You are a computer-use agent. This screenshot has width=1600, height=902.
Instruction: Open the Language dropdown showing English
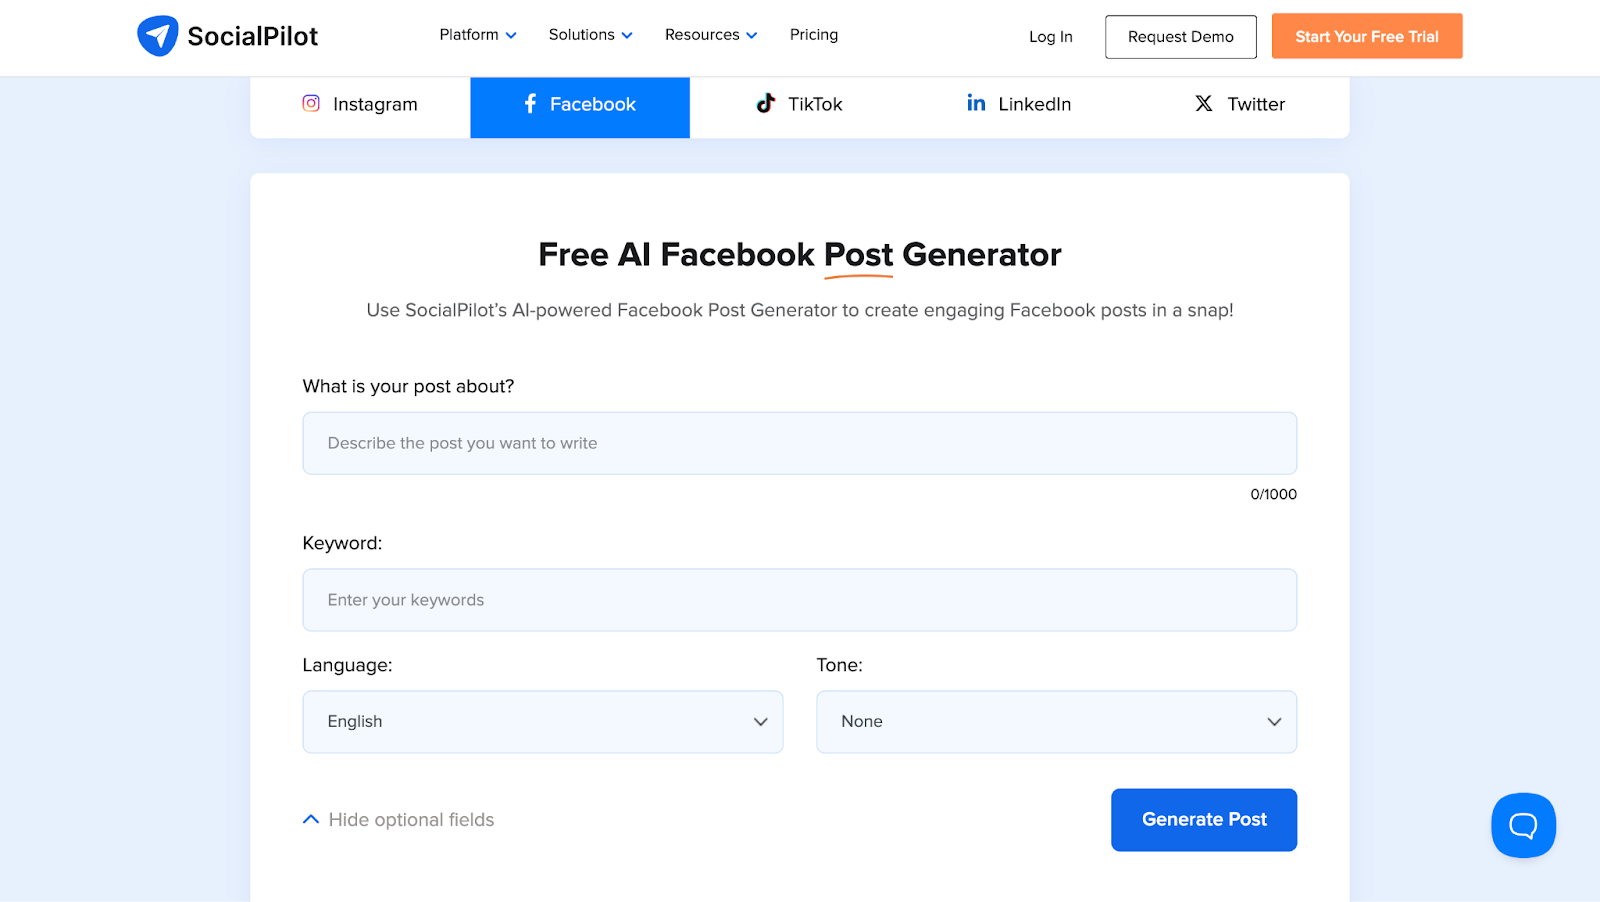click(x=543, y=722)
